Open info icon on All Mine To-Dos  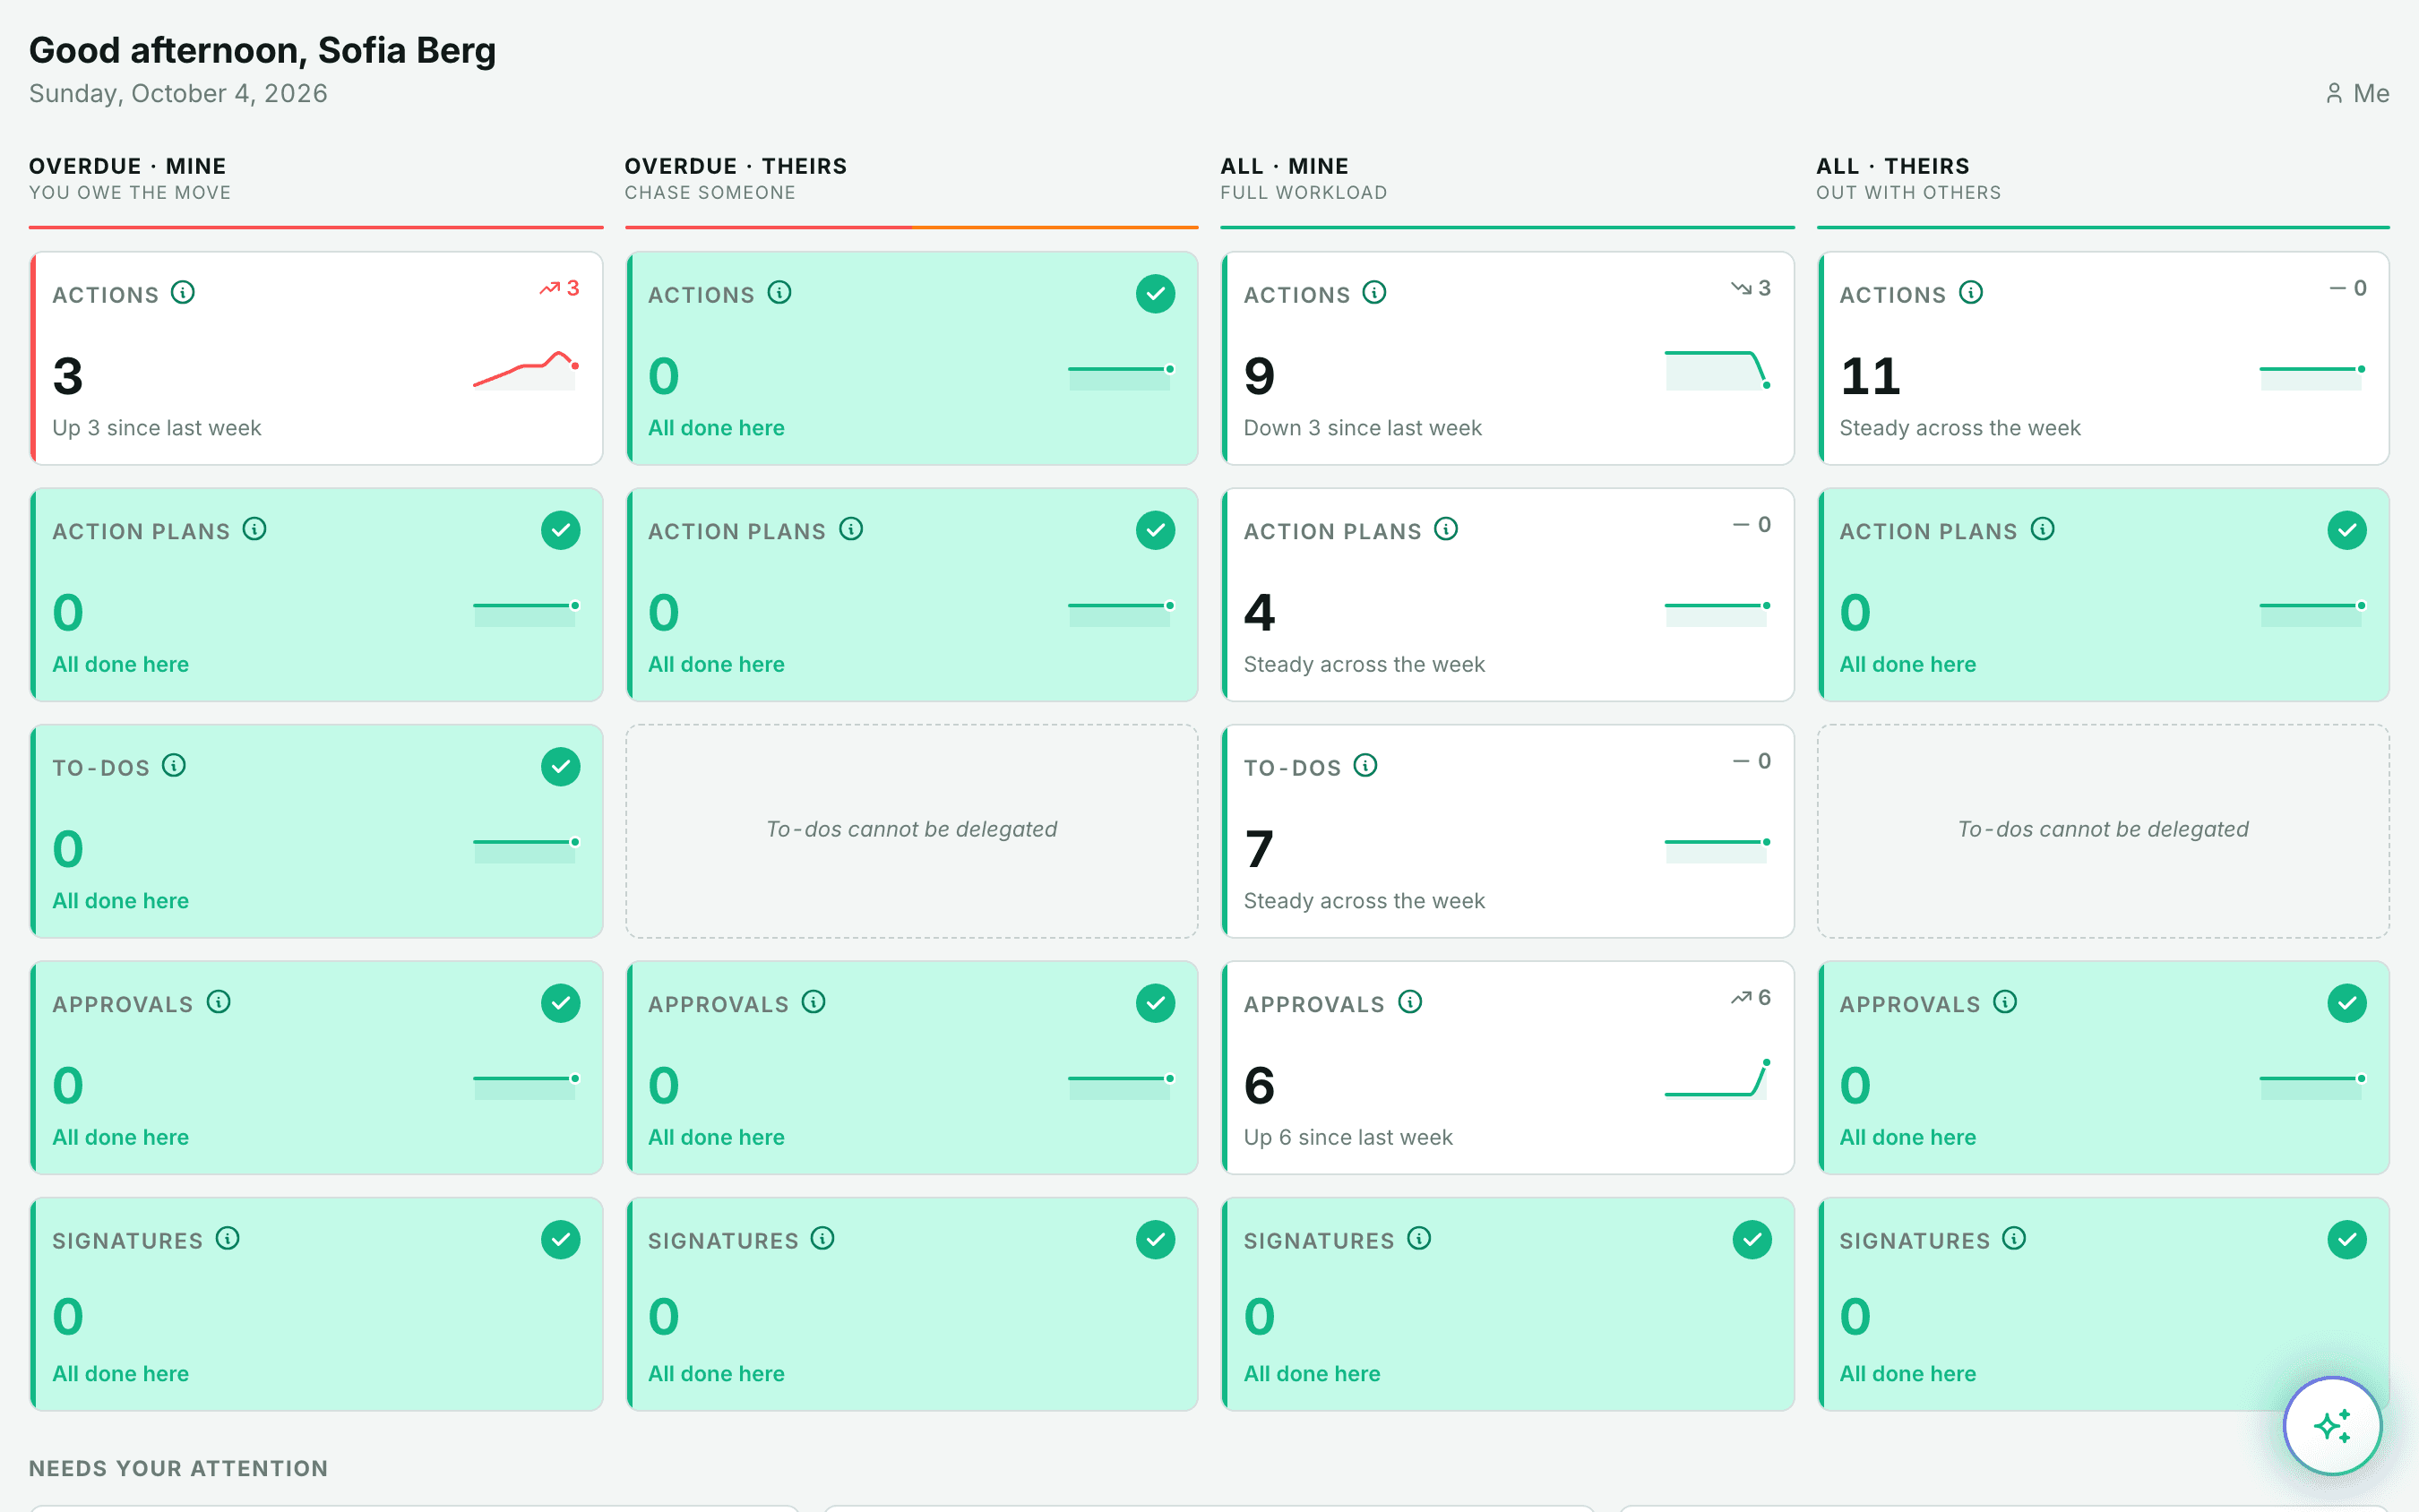(1365, 766)
